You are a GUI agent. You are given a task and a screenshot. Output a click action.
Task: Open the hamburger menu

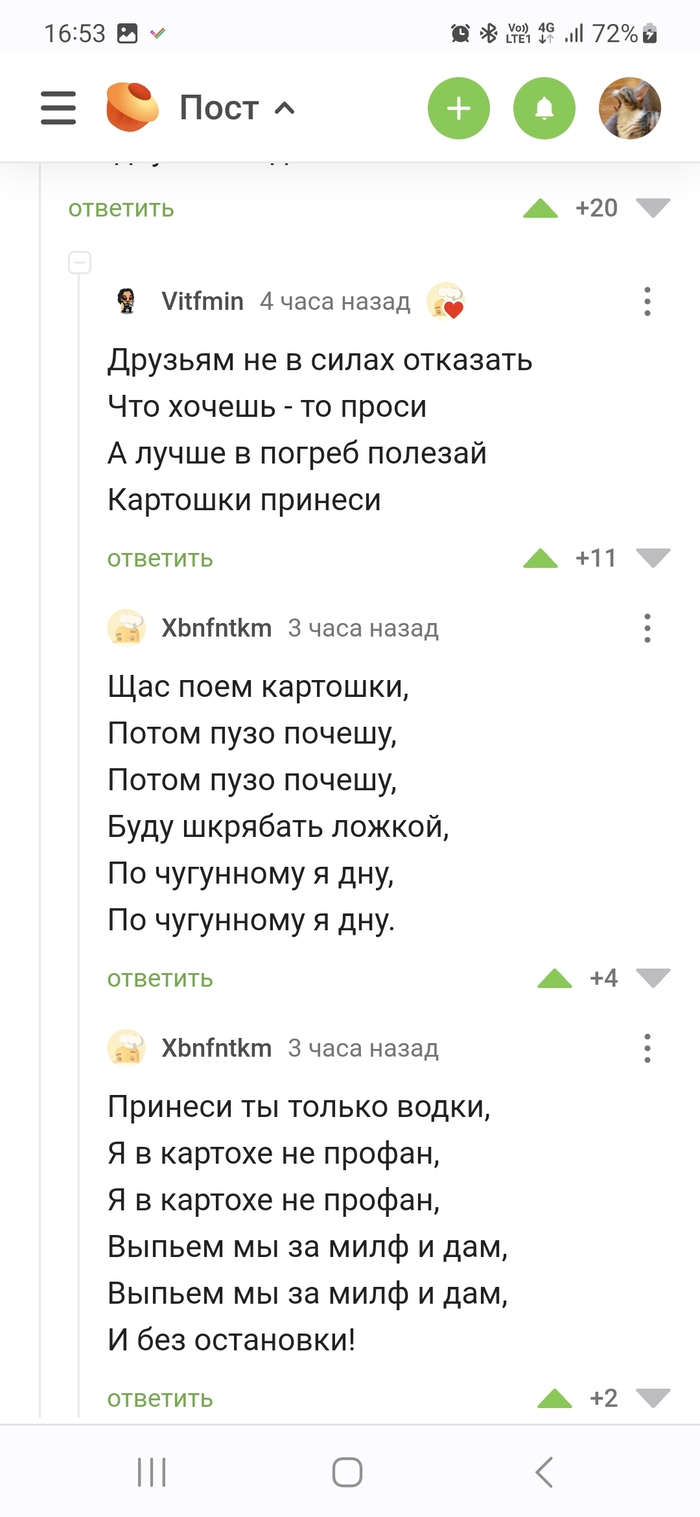tap(59, 108)
